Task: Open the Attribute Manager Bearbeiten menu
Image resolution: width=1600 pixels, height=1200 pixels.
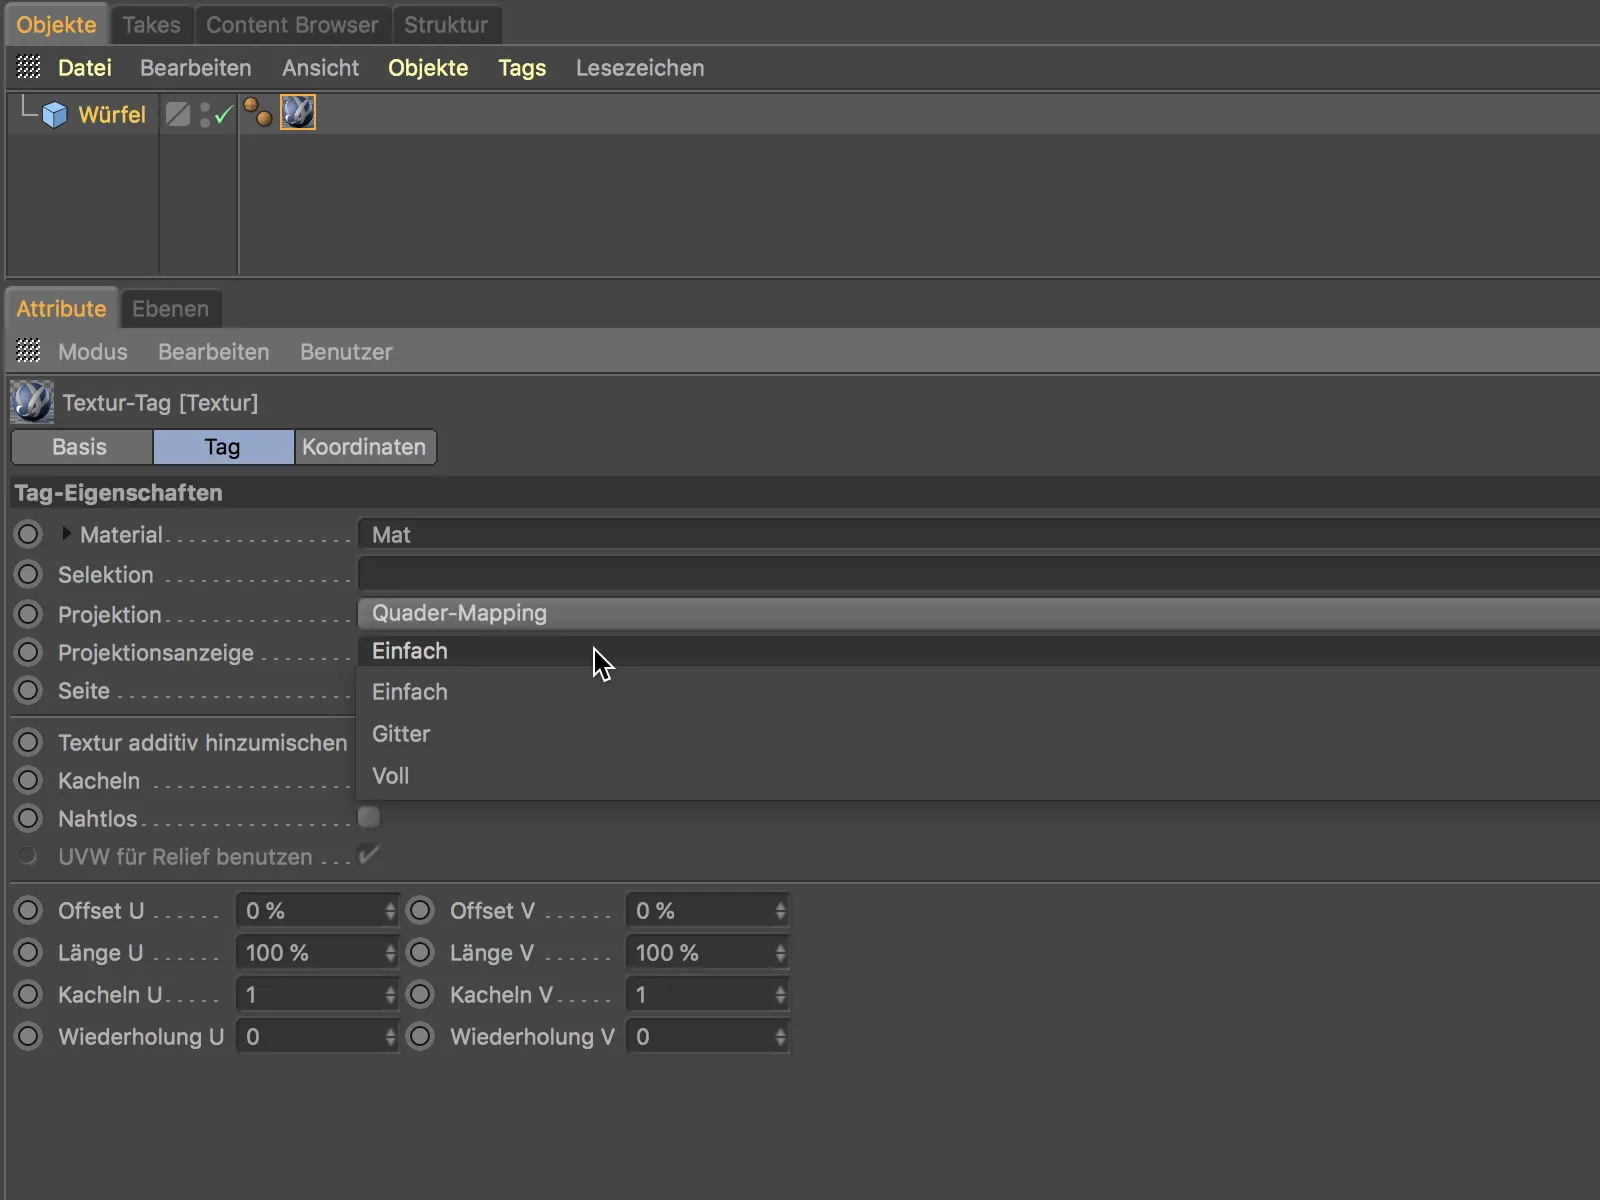Action: [x=214, y=352]
